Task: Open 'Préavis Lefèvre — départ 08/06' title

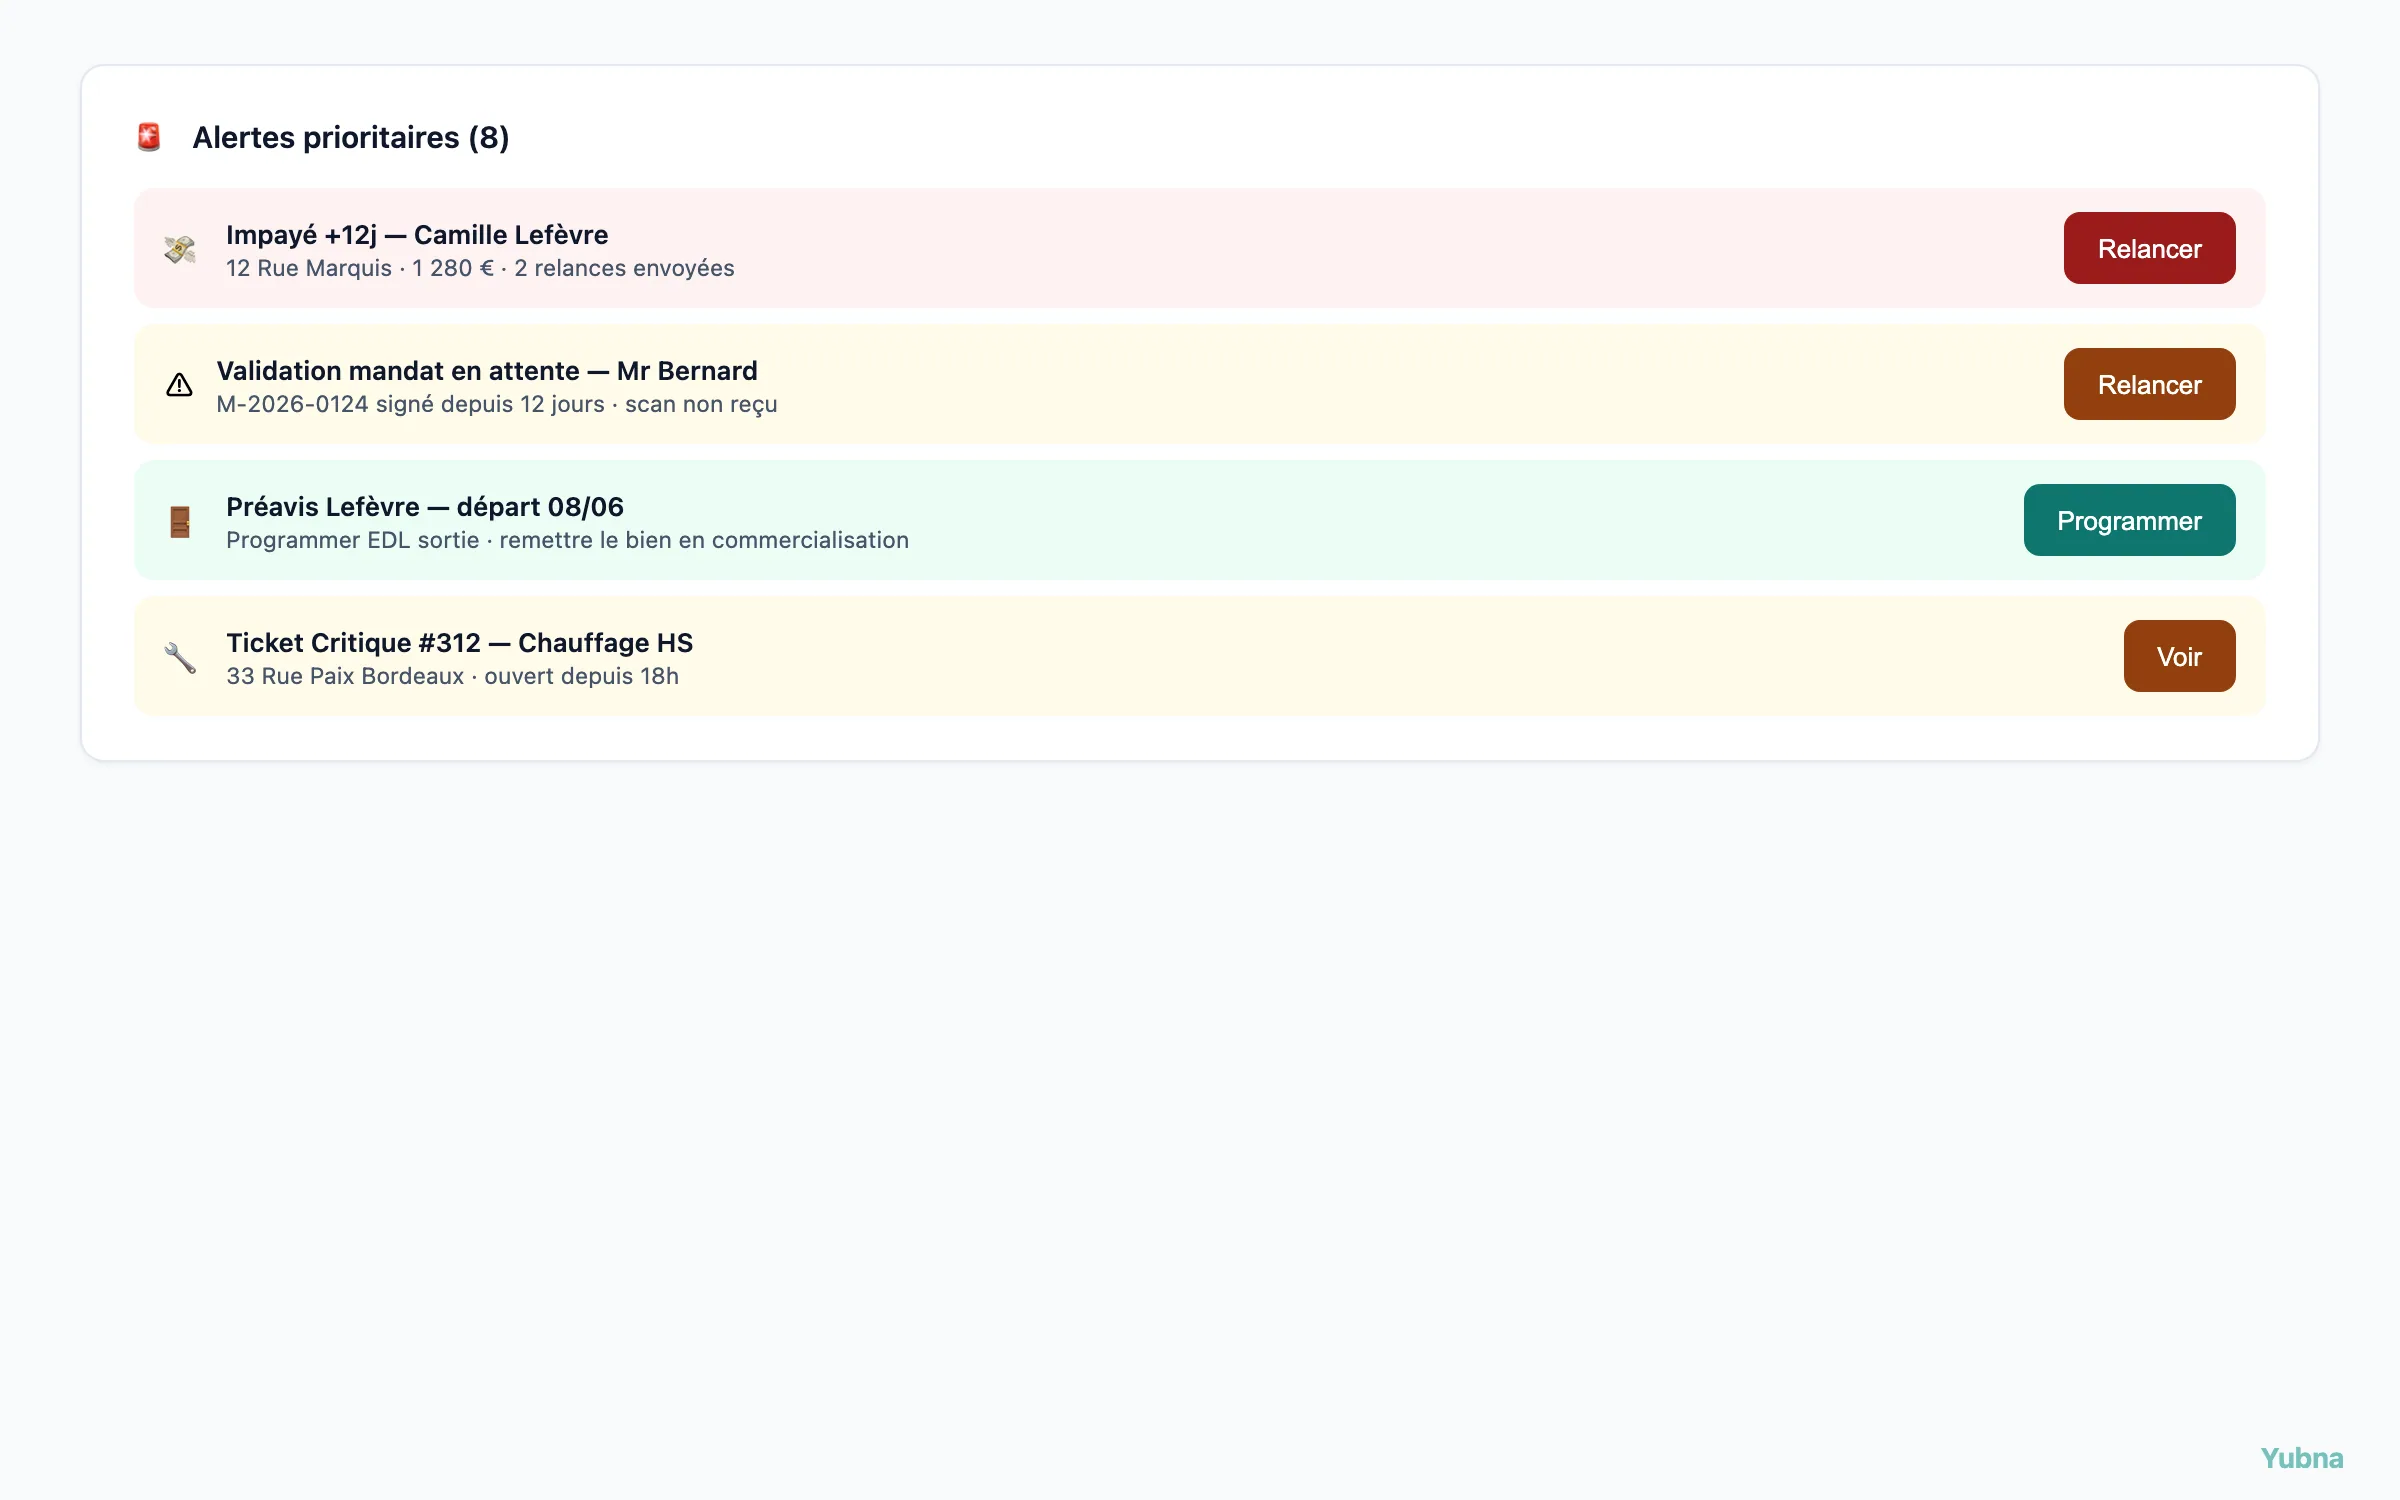Action: coord(425,507)
